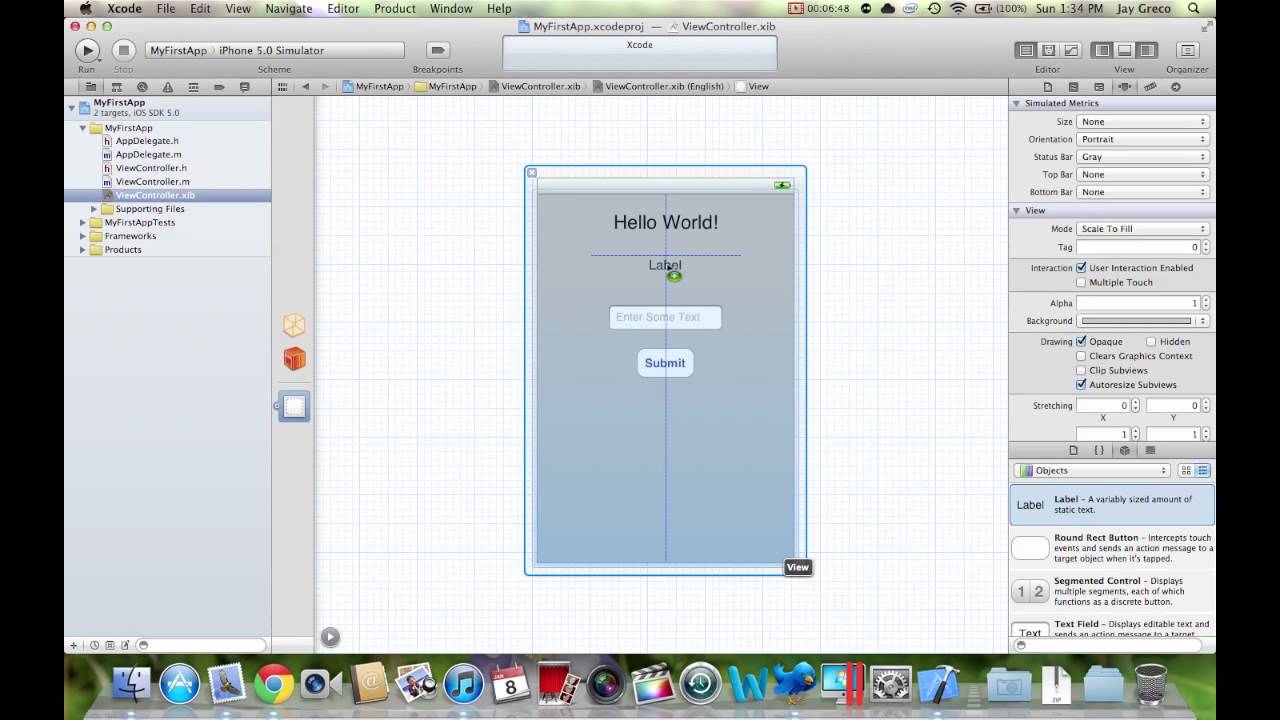Select the Assistant editor button

tap(1048, 50)
